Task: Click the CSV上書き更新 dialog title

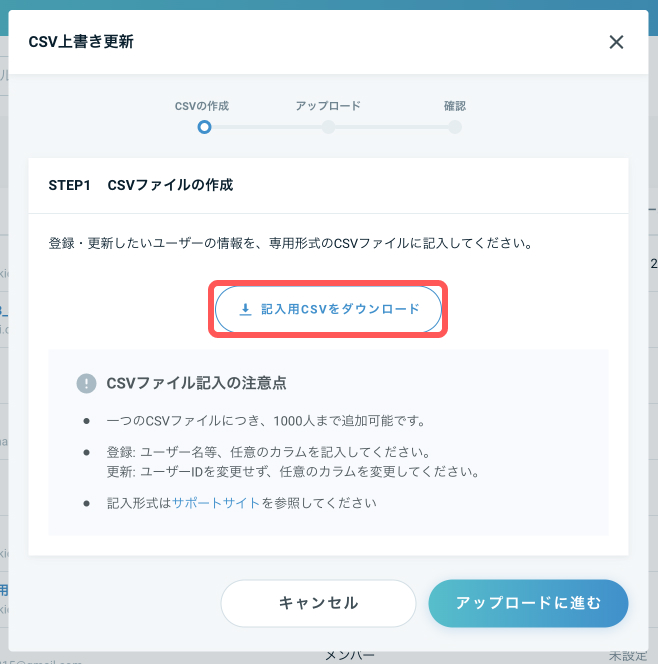Action: click(81, 42)
